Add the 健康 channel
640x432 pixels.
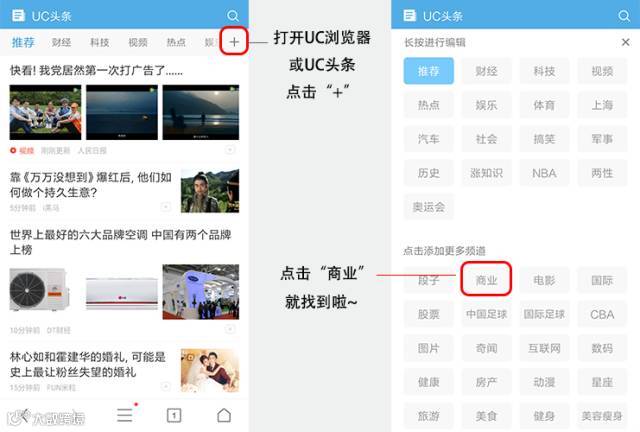point(429,382)
